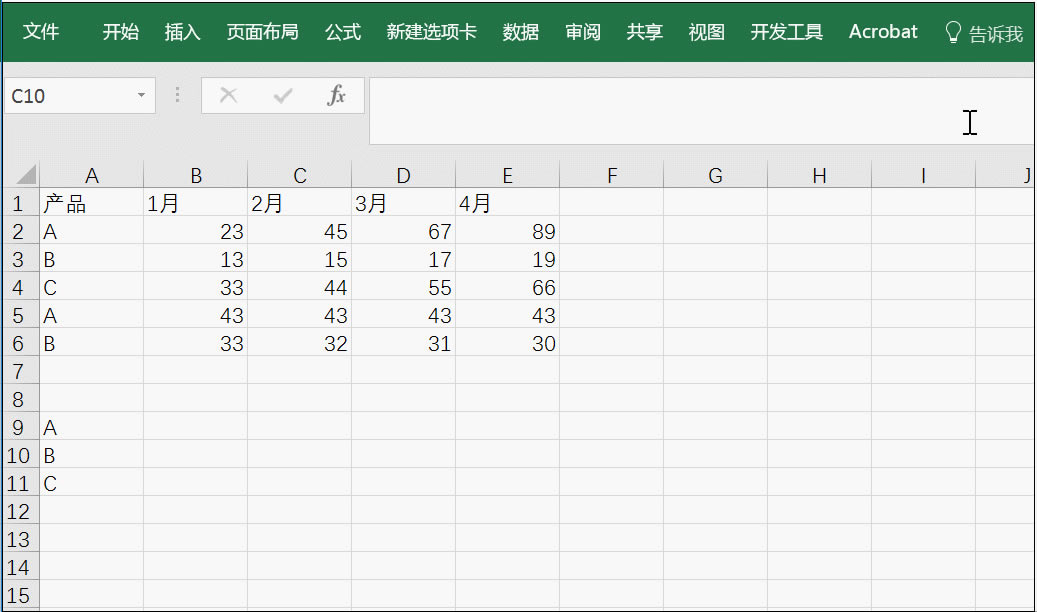1037x612 pixels.
Task: Select cell with value 31
Action: click(403, 343)
